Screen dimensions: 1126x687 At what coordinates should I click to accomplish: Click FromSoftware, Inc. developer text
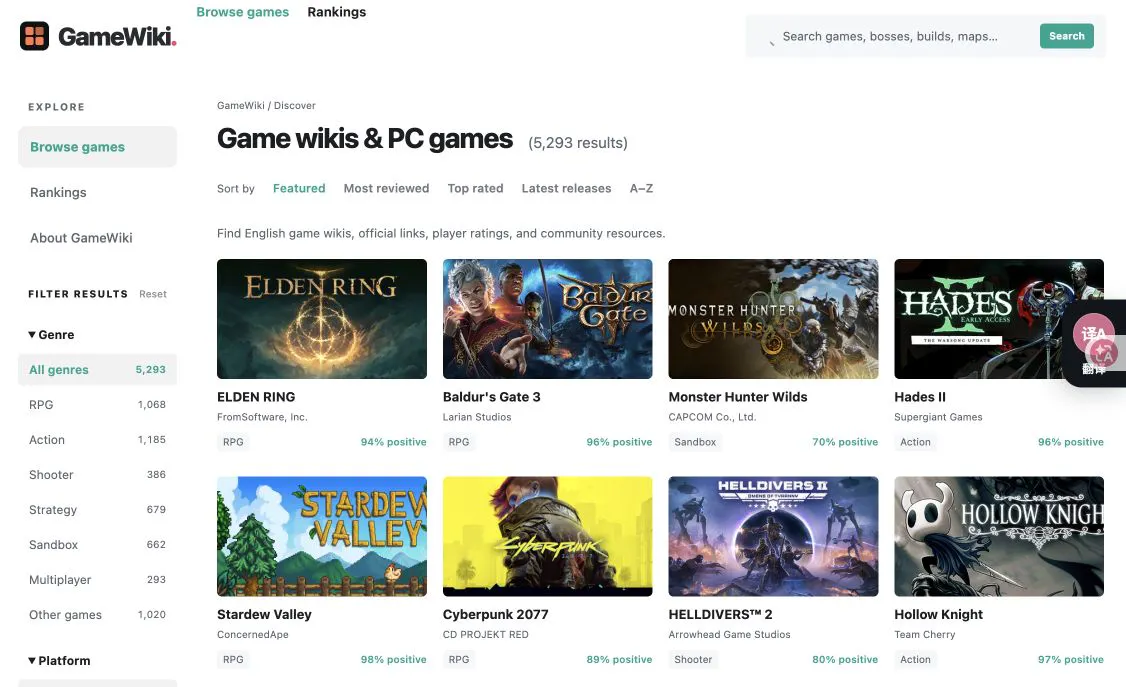point(262,417)
